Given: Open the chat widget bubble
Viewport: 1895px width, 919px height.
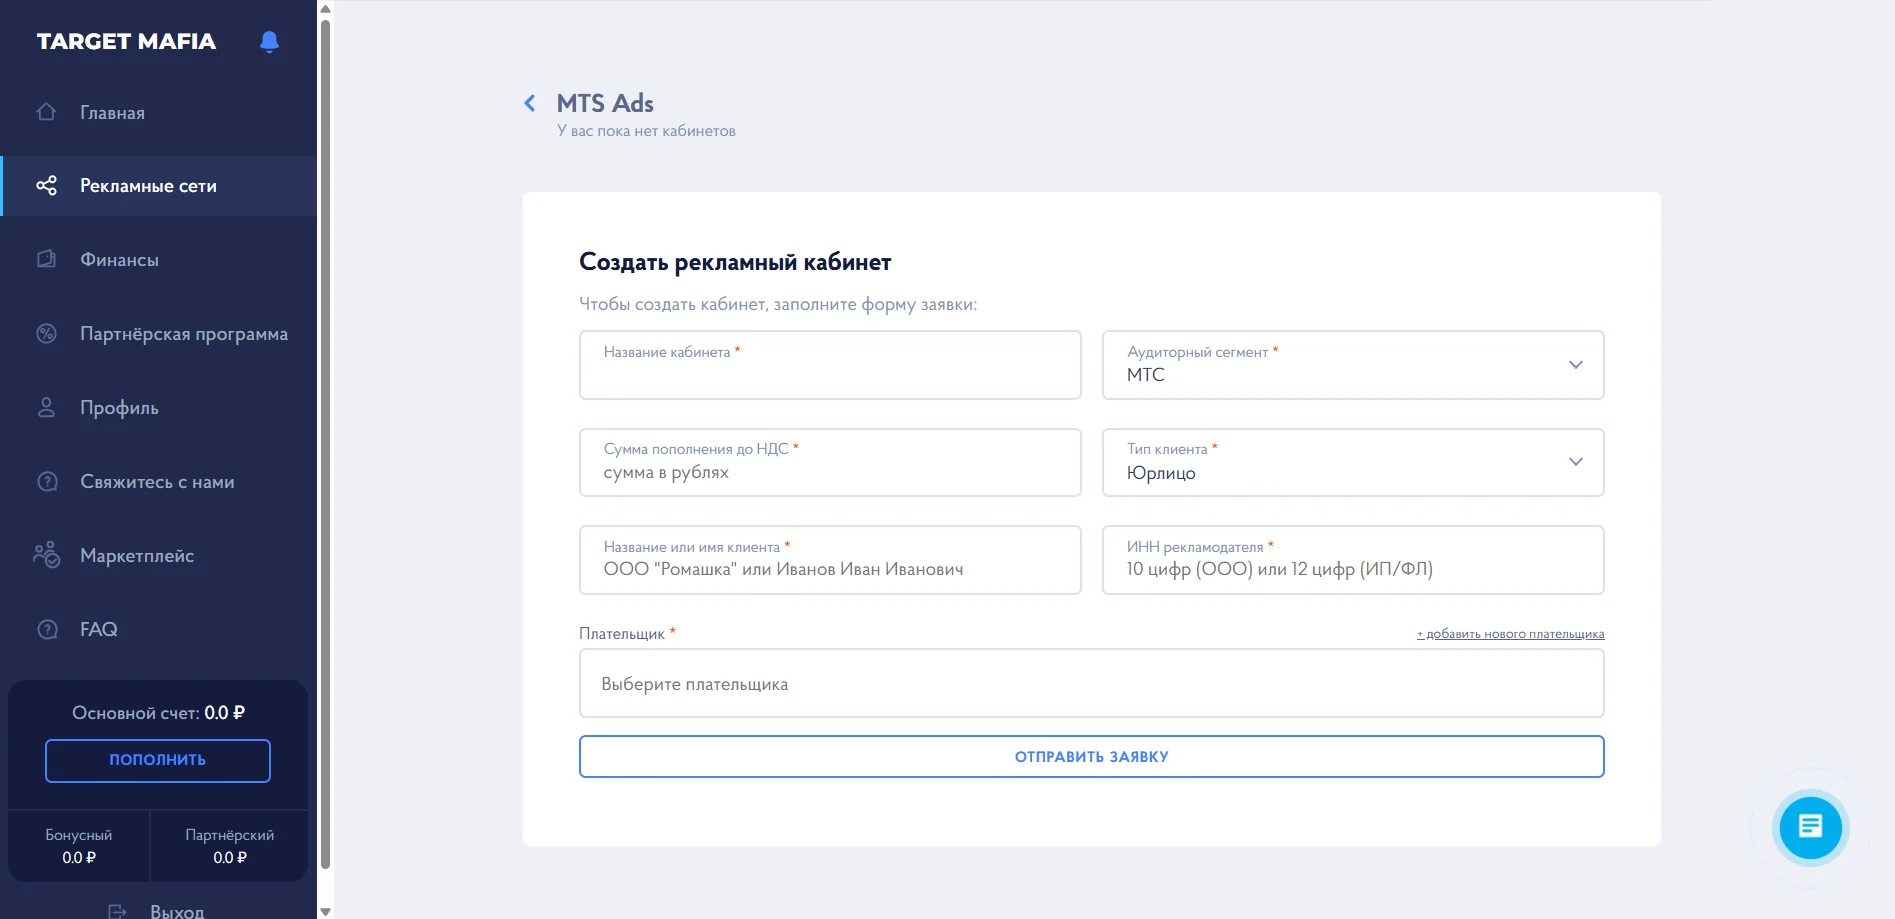Looking at the screenshot, I should click(x=1810, y=827).
